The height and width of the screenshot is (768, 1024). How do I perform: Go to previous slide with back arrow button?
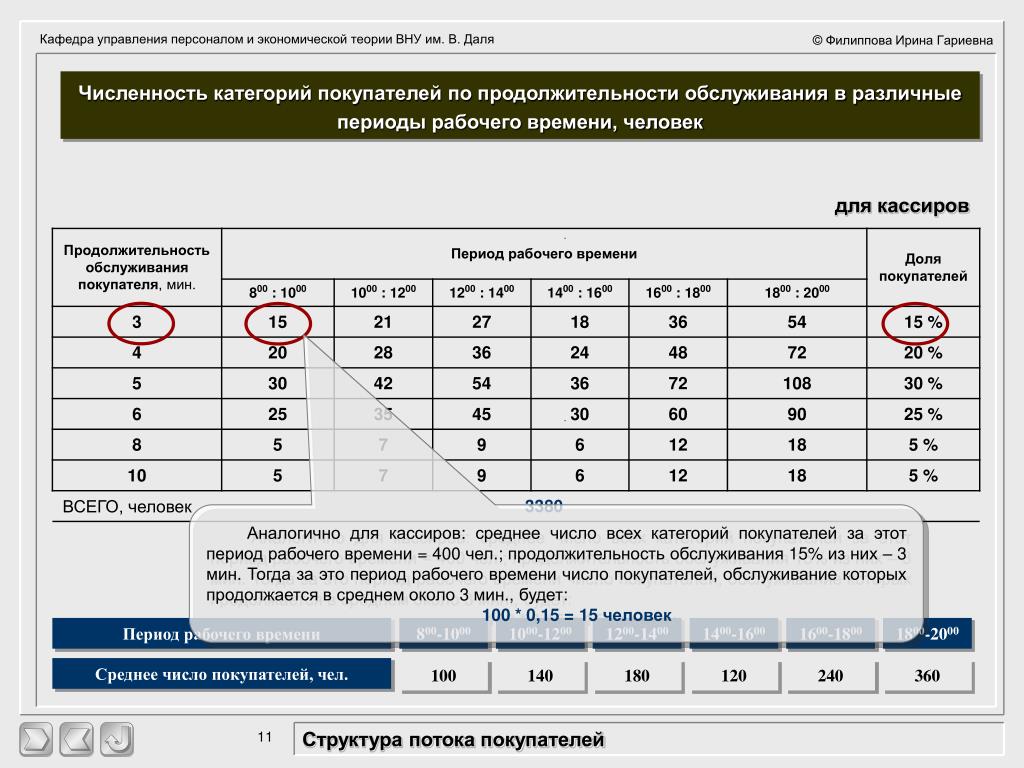coord(76,739)
